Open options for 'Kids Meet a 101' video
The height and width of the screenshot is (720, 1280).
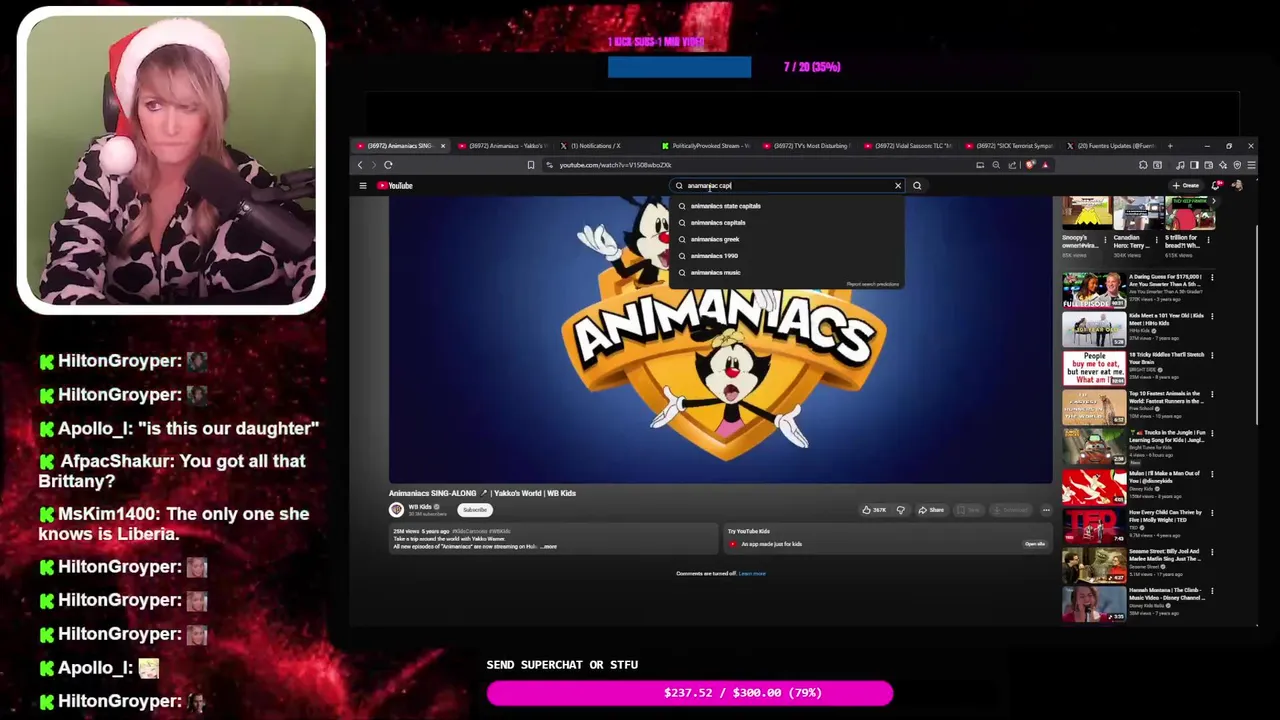[1212, 317]
